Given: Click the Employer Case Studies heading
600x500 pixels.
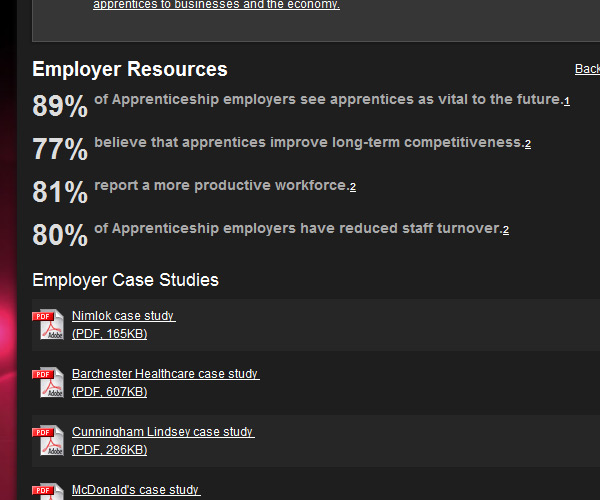Looking at the screenshot, I should (x=125, y=280).
